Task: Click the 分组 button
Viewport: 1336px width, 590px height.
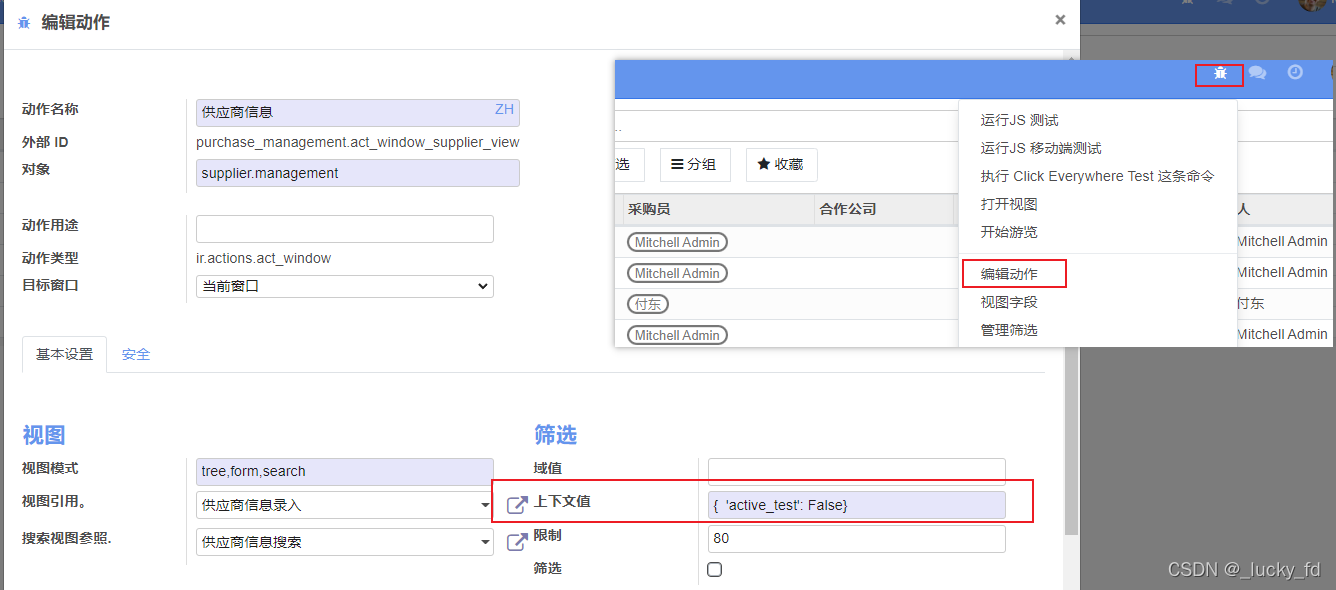Action: click(x=695, y=164)
